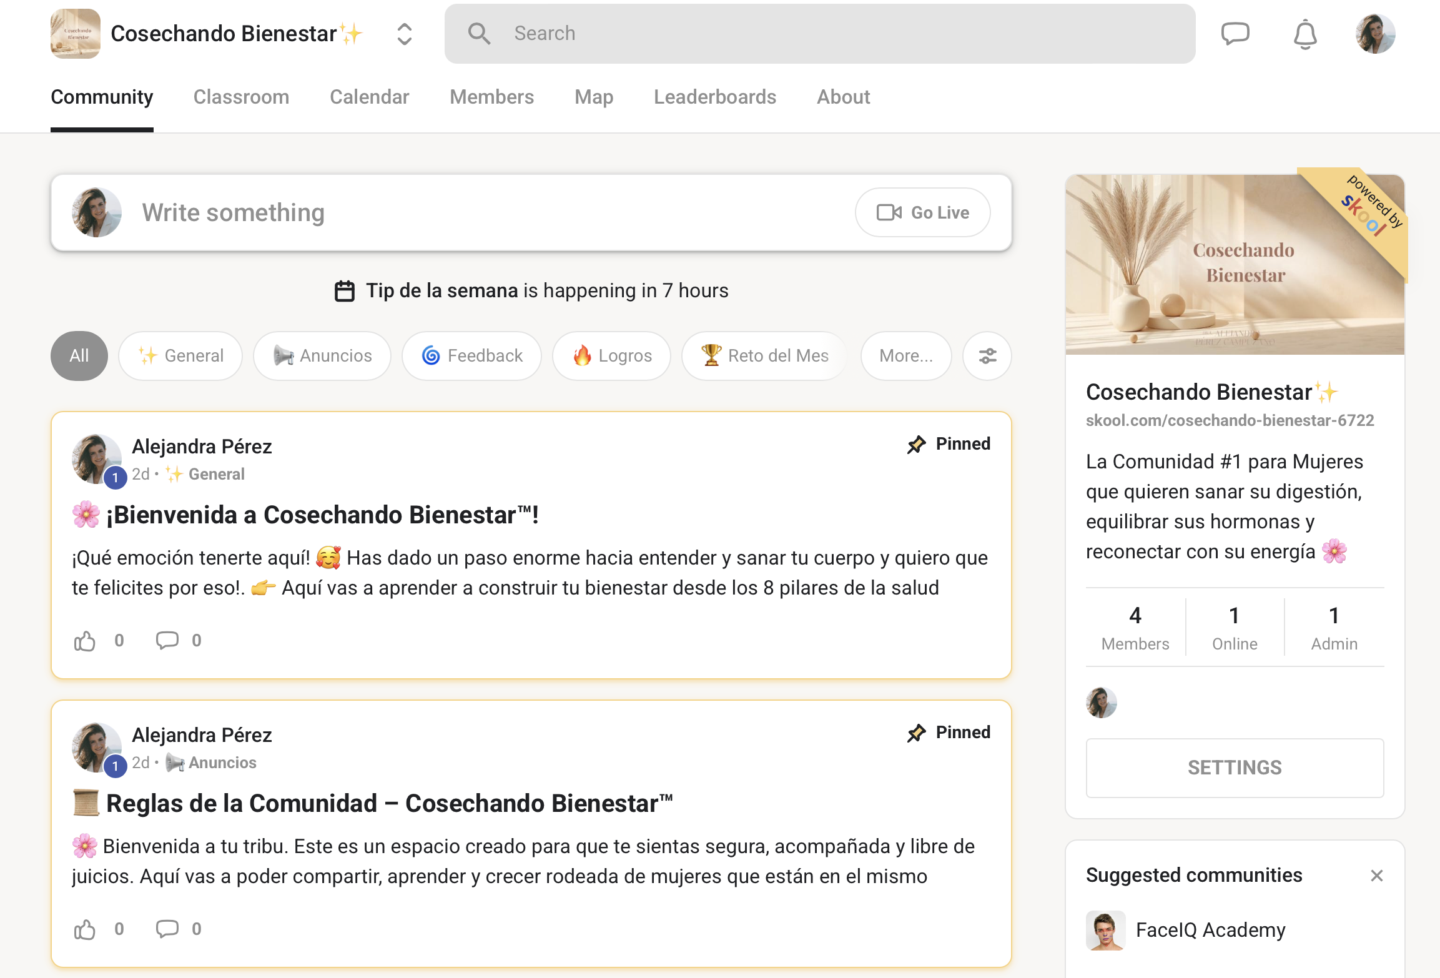Image resolution: width=1440 pixels, height=978 pixels.
Task: Open the notifications bell
Action: [1305, 34]
